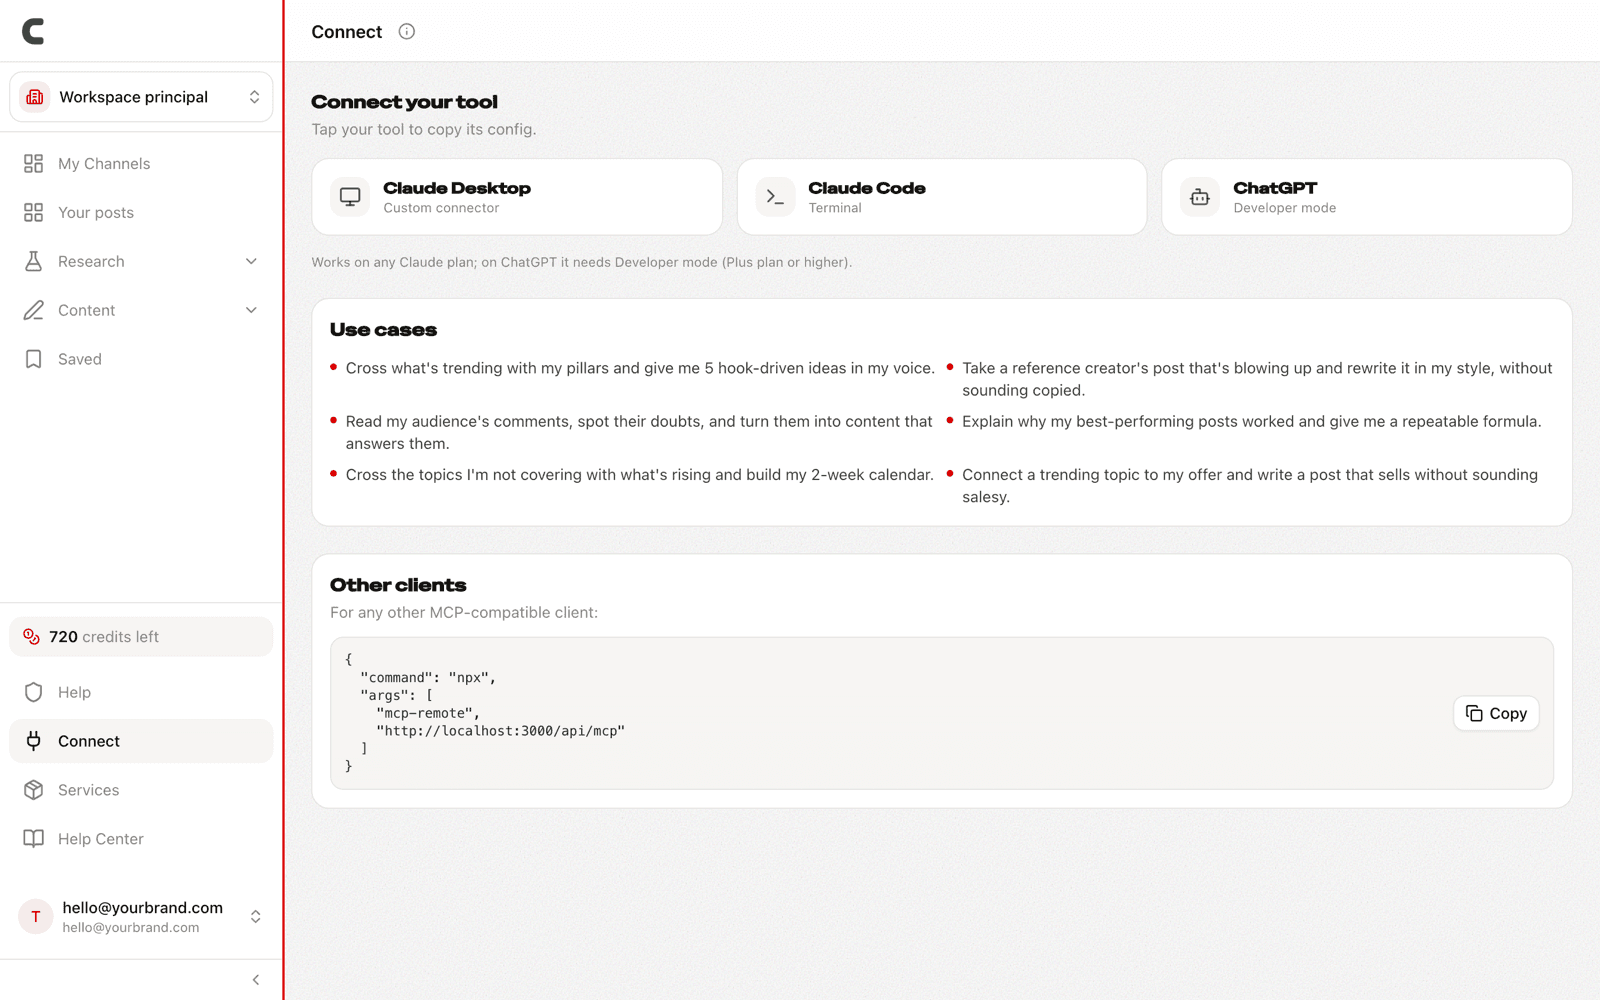This screenshot has height=1000, width=1600.
Task: Click the audience's comments use case
Action: (x=639, y=432)
